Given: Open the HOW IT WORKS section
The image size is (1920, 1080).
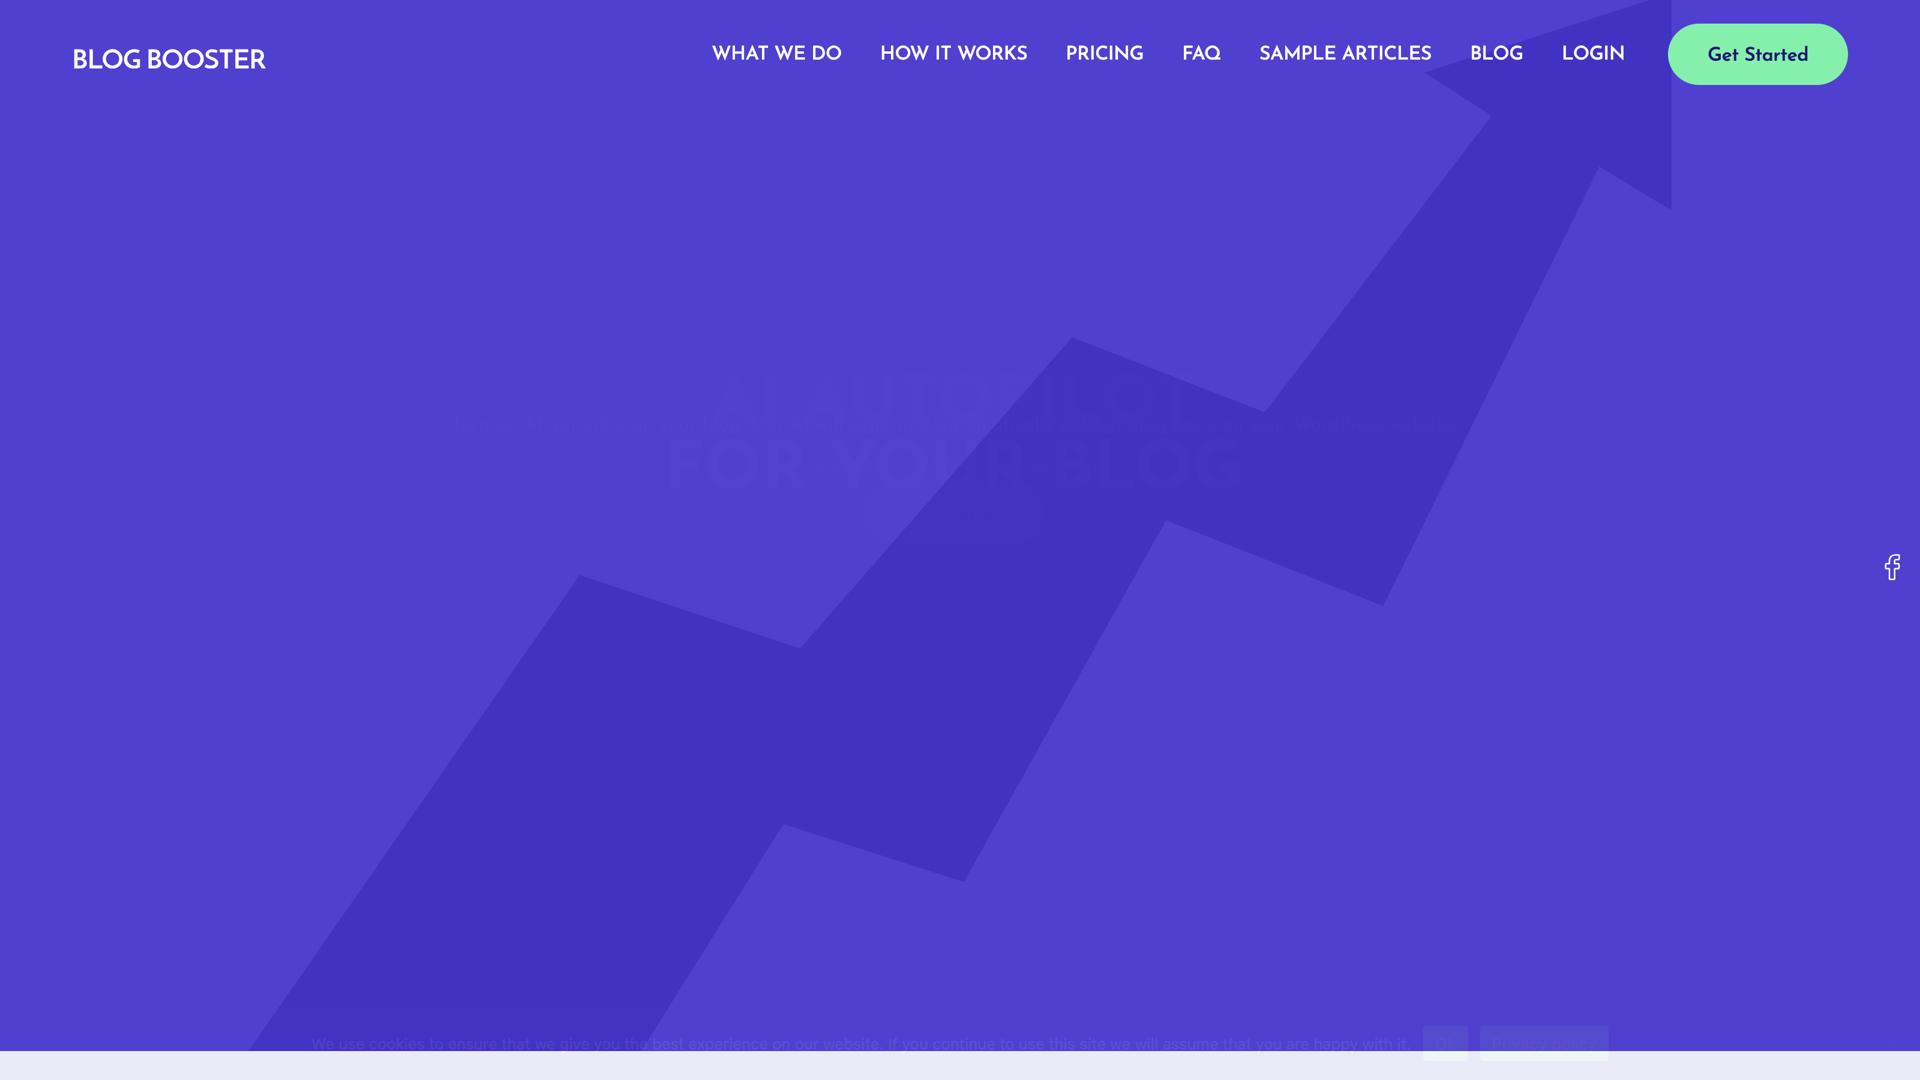Looking at the screenshot, I should 953,54.
